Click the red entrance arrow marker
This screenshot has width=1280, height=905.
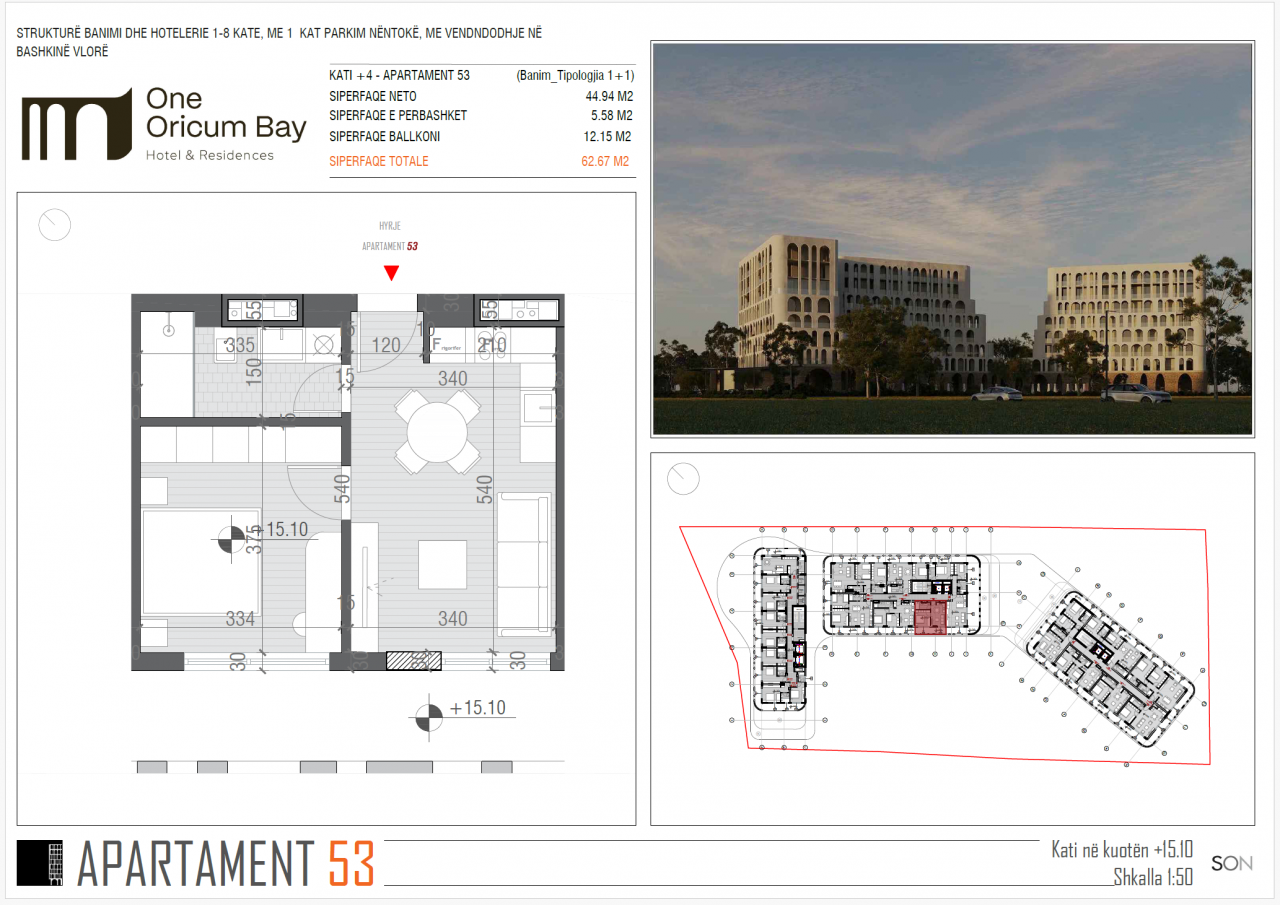[392, 273]
